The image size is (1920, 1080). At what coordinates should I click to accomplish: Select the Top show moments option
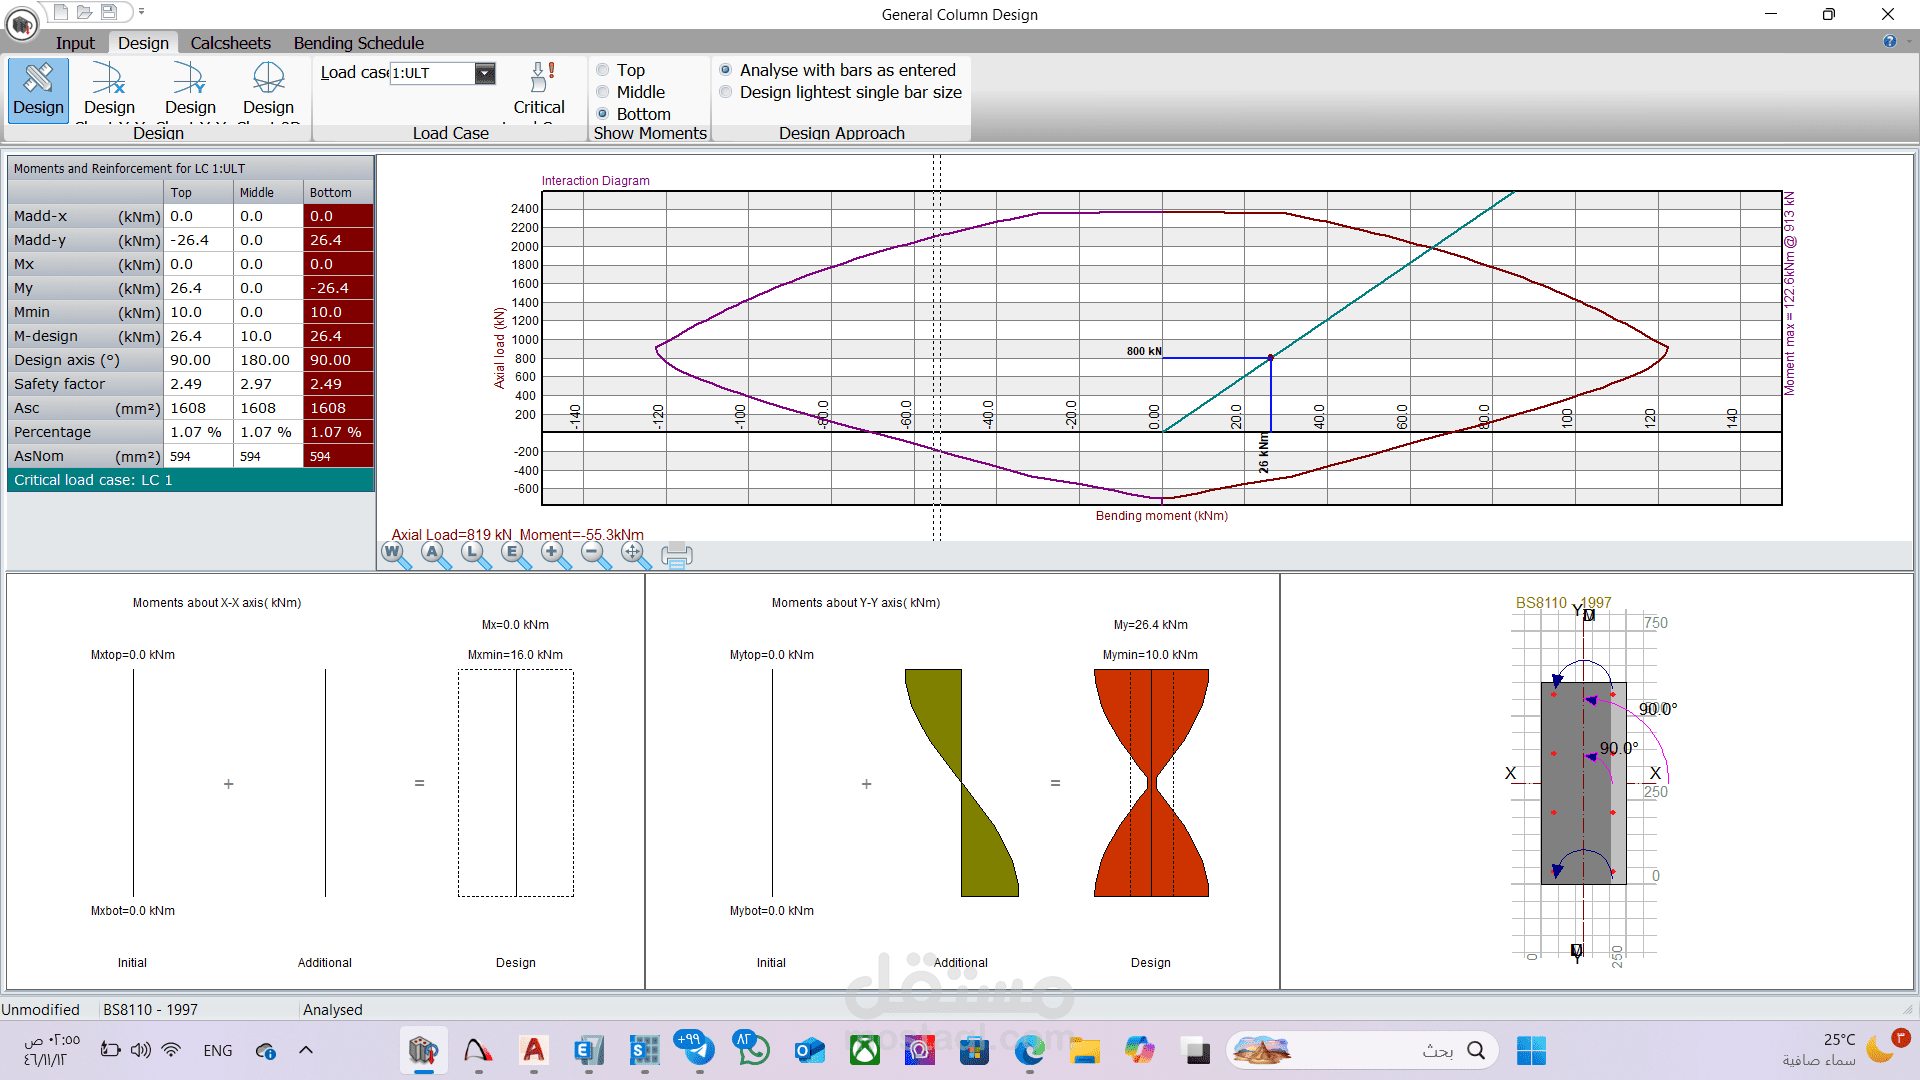[603, 70]
